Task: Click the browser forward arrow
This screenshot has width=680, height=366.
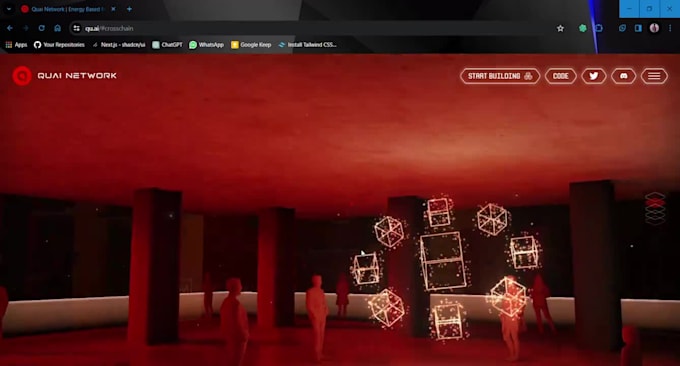Action: (x=26, y=28)
